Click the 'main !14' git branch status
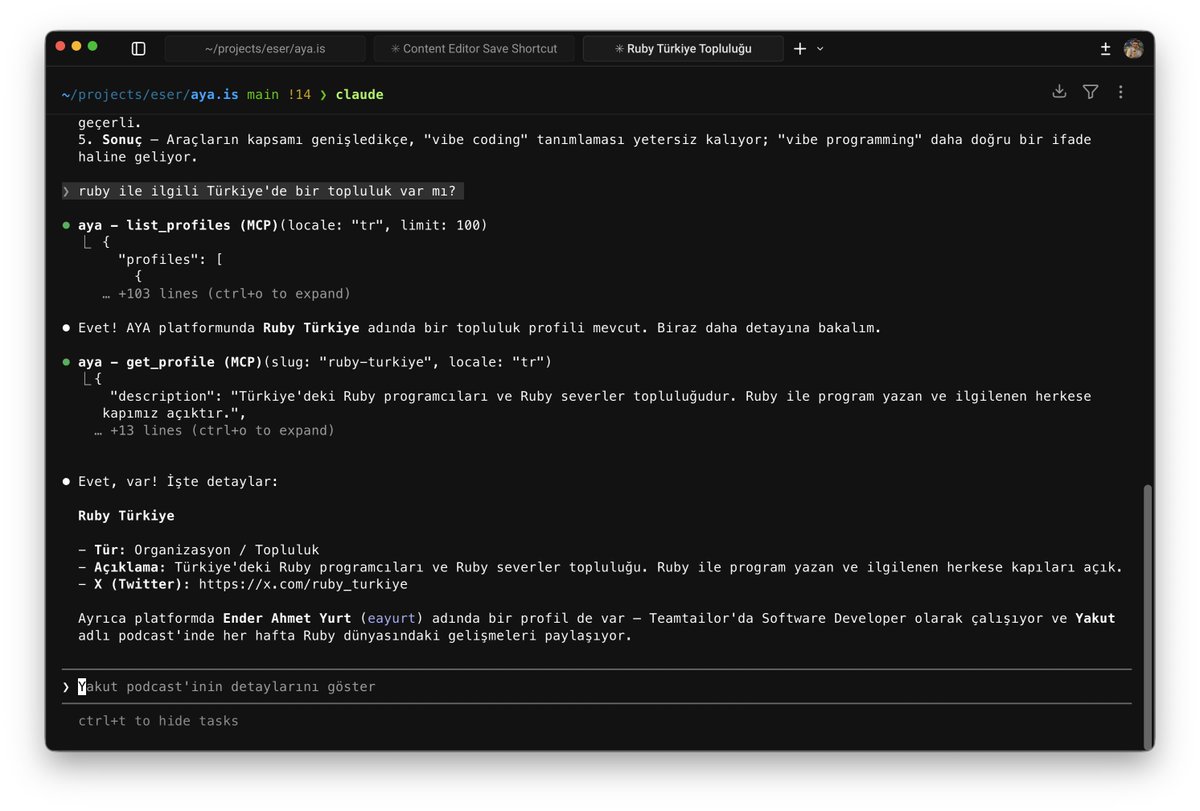 (279, 94)
